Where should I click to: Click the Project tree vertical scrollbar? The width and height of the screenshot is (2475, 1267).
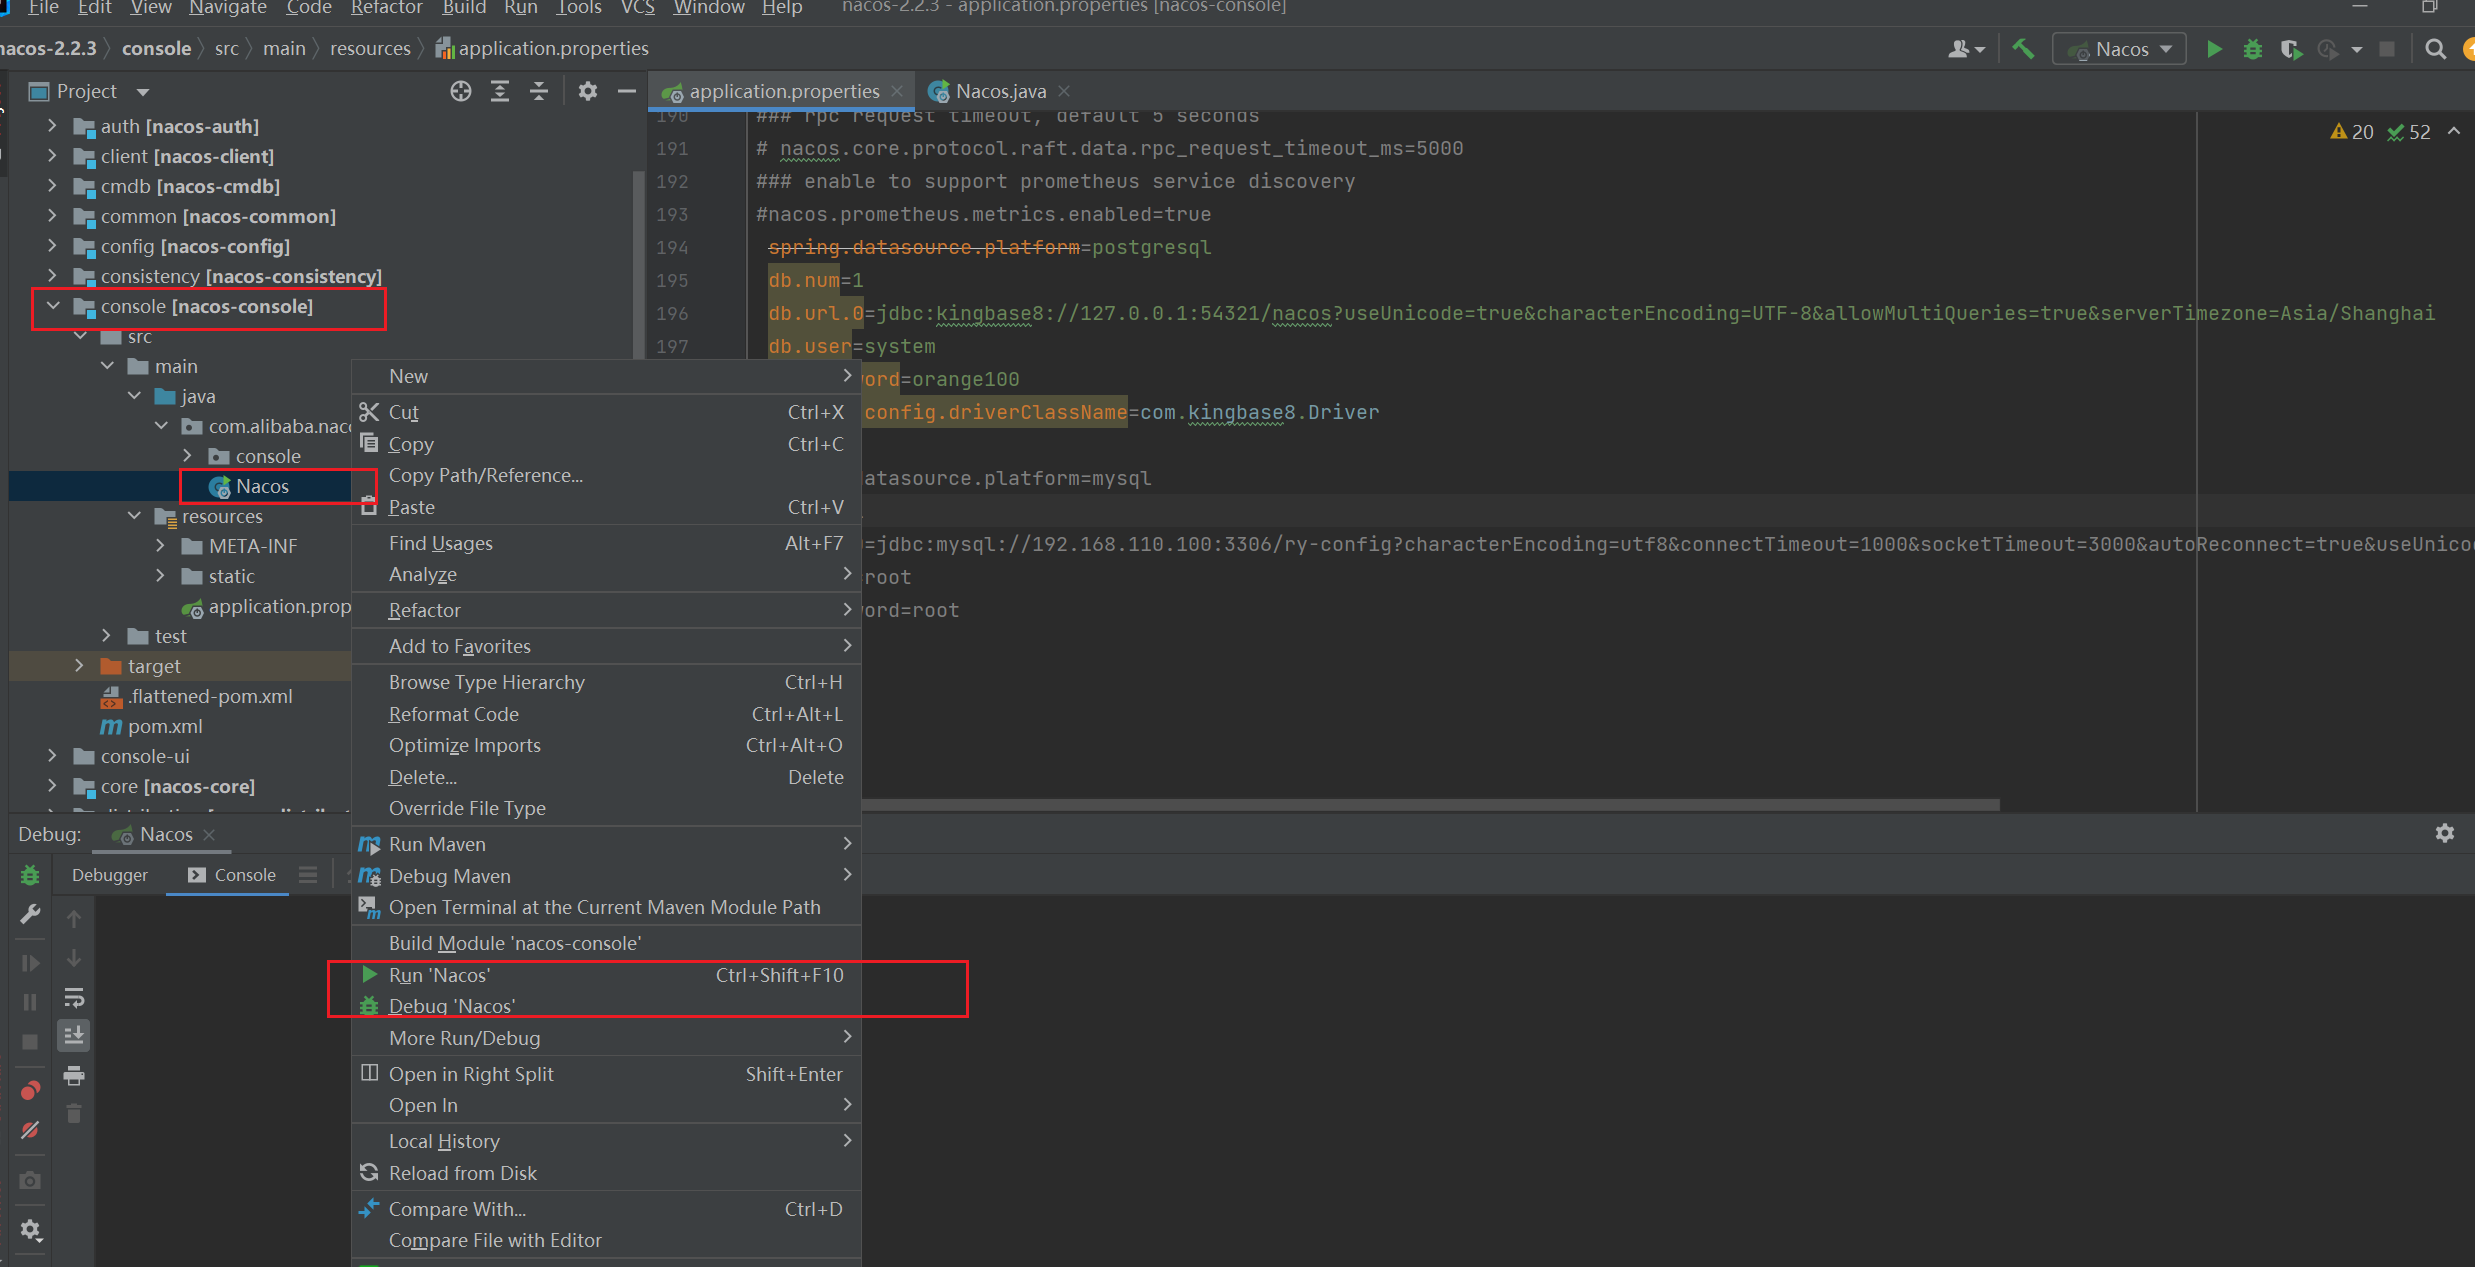[638, 265]
